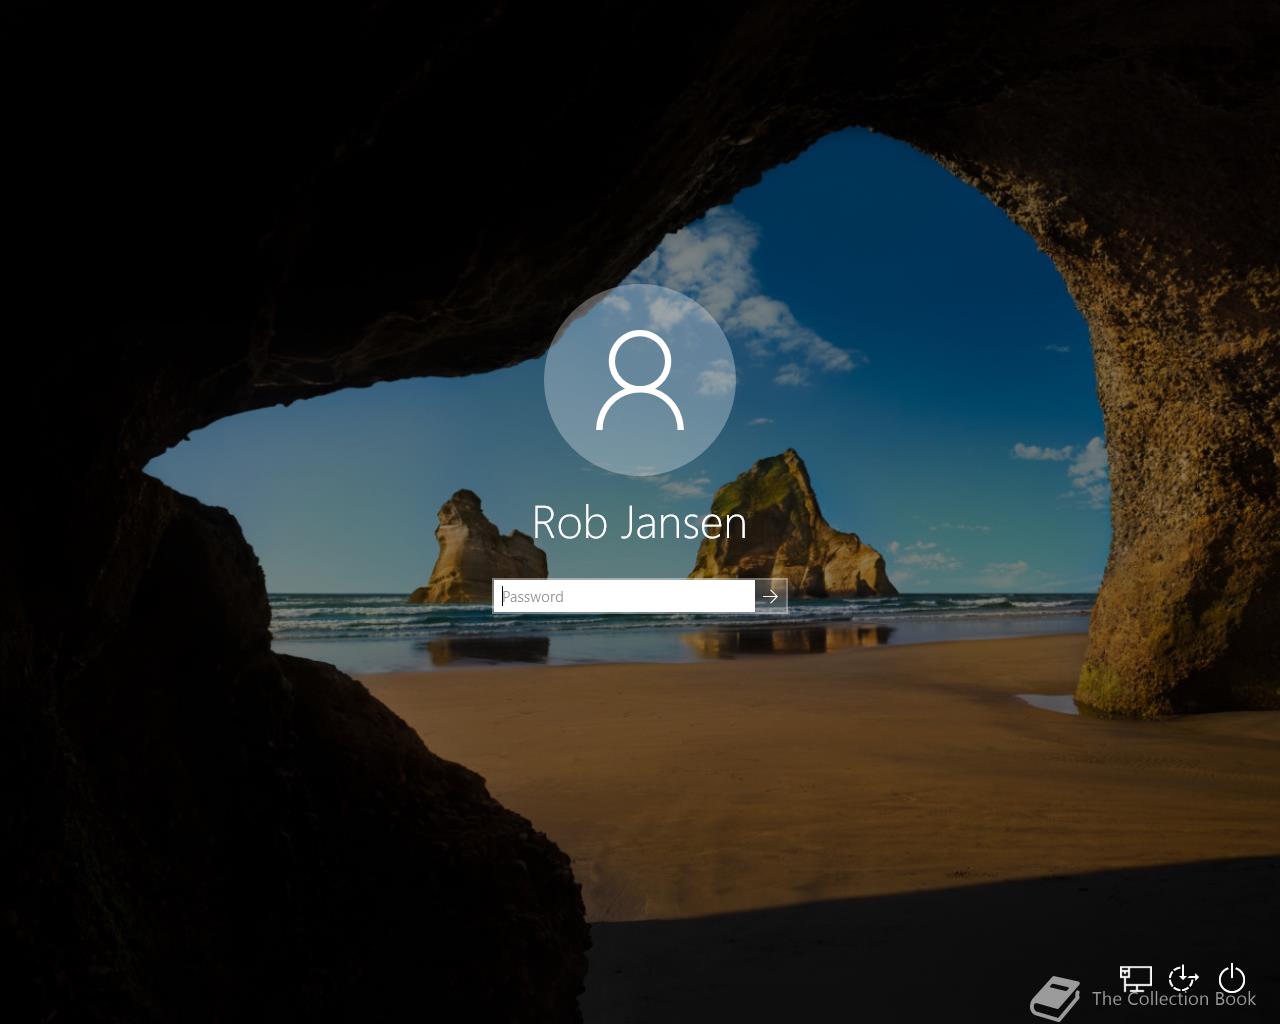Click the Password input field

[624, 596]
